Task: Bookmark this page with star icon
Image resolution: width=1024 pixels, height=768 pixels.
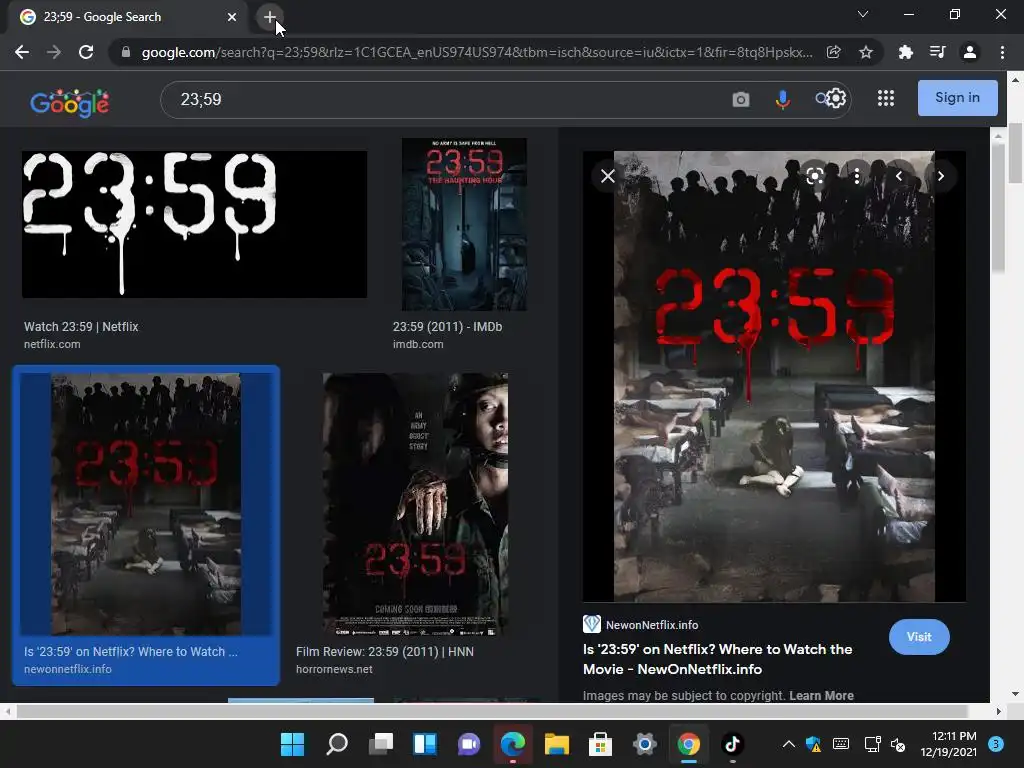Action: 866,52
